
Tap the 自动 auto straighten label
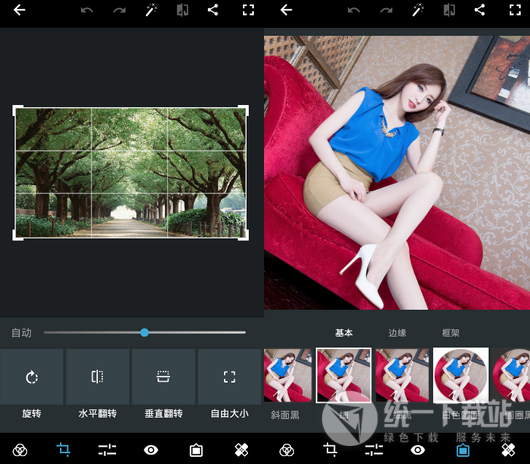pyautogui.click(x=21, y=333)
